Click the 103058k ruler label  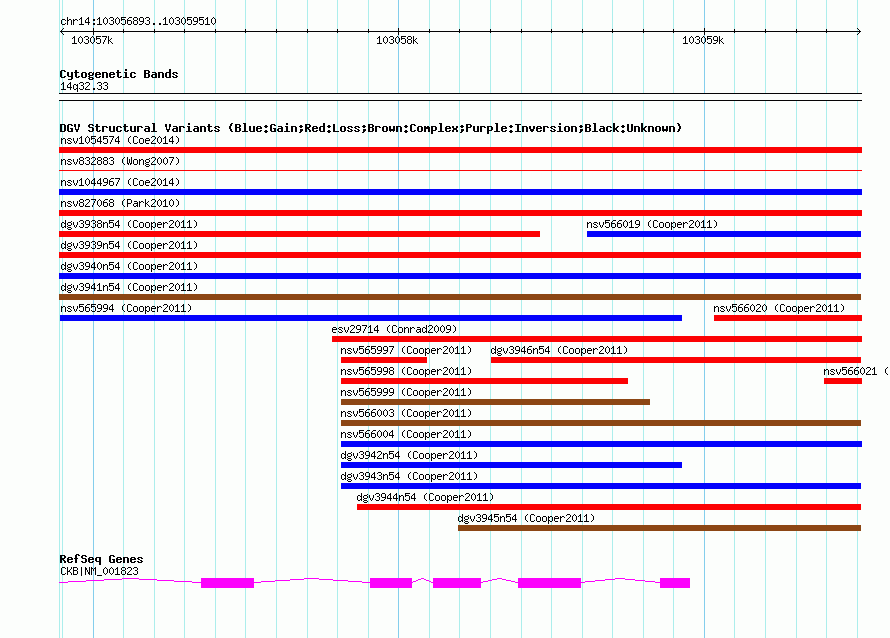pos(397,40)
